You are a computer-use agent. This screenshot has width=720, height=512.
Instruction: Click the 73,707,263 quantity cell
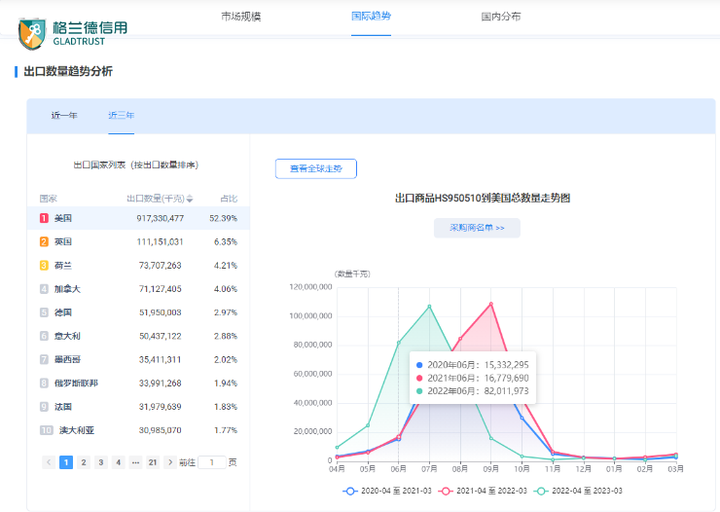160,265
